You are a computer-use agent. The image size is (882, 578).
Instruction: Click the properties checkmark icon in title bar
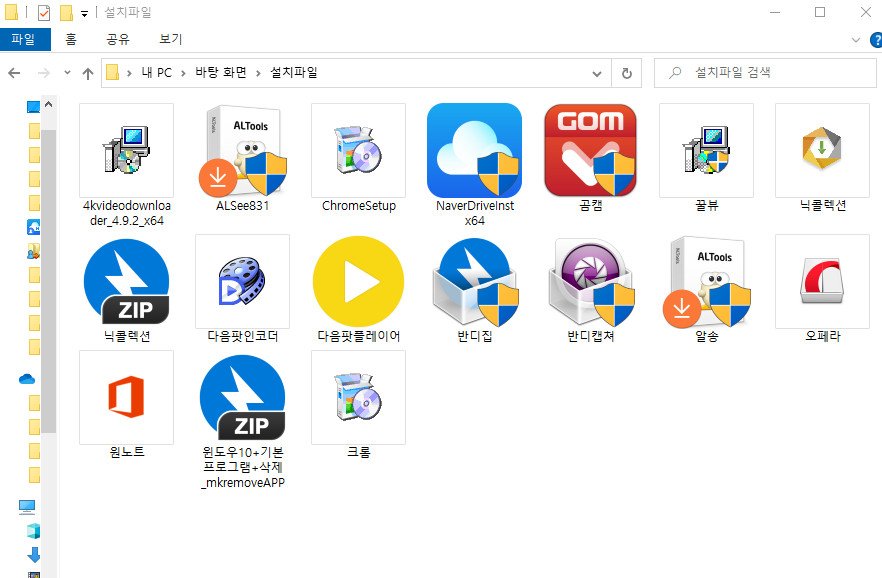click(43, 12)
